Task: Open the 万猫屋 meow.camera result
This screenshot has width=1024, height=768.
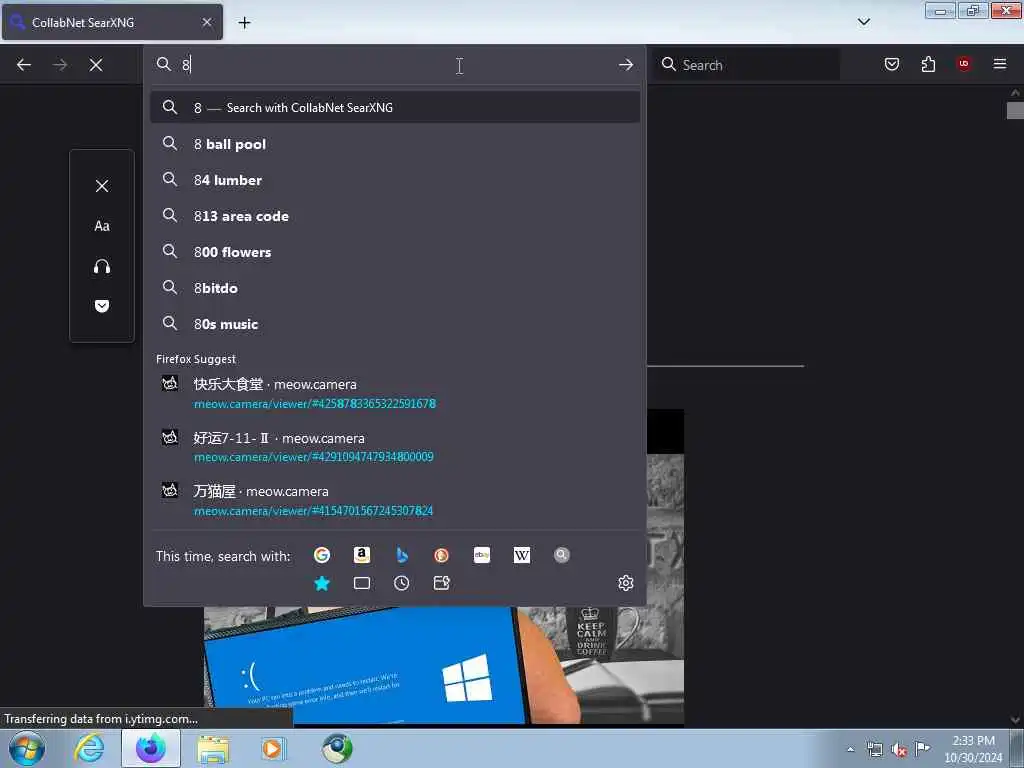Action: (394, 500)
